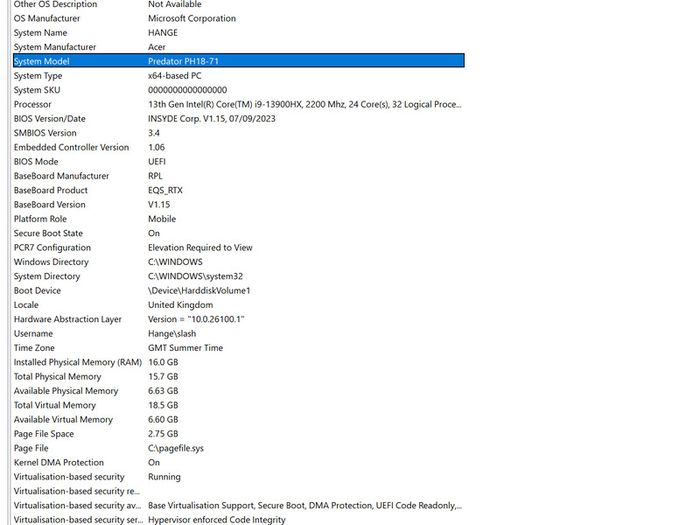Image resolution: width=700 pixels, height=525 pixels.
Task: Select the 'Processor' row label
Action: point(33,104)
